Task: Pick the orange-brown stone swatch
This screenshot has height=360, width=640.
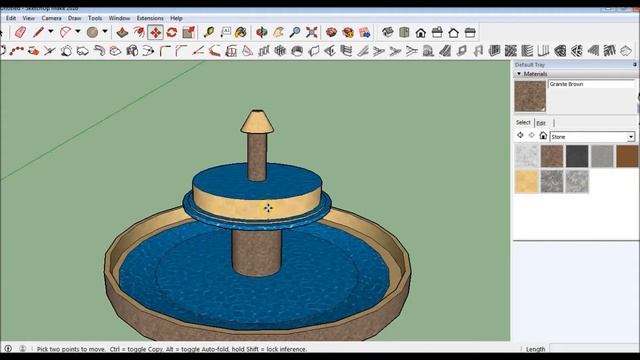Action: coord(627,156)
